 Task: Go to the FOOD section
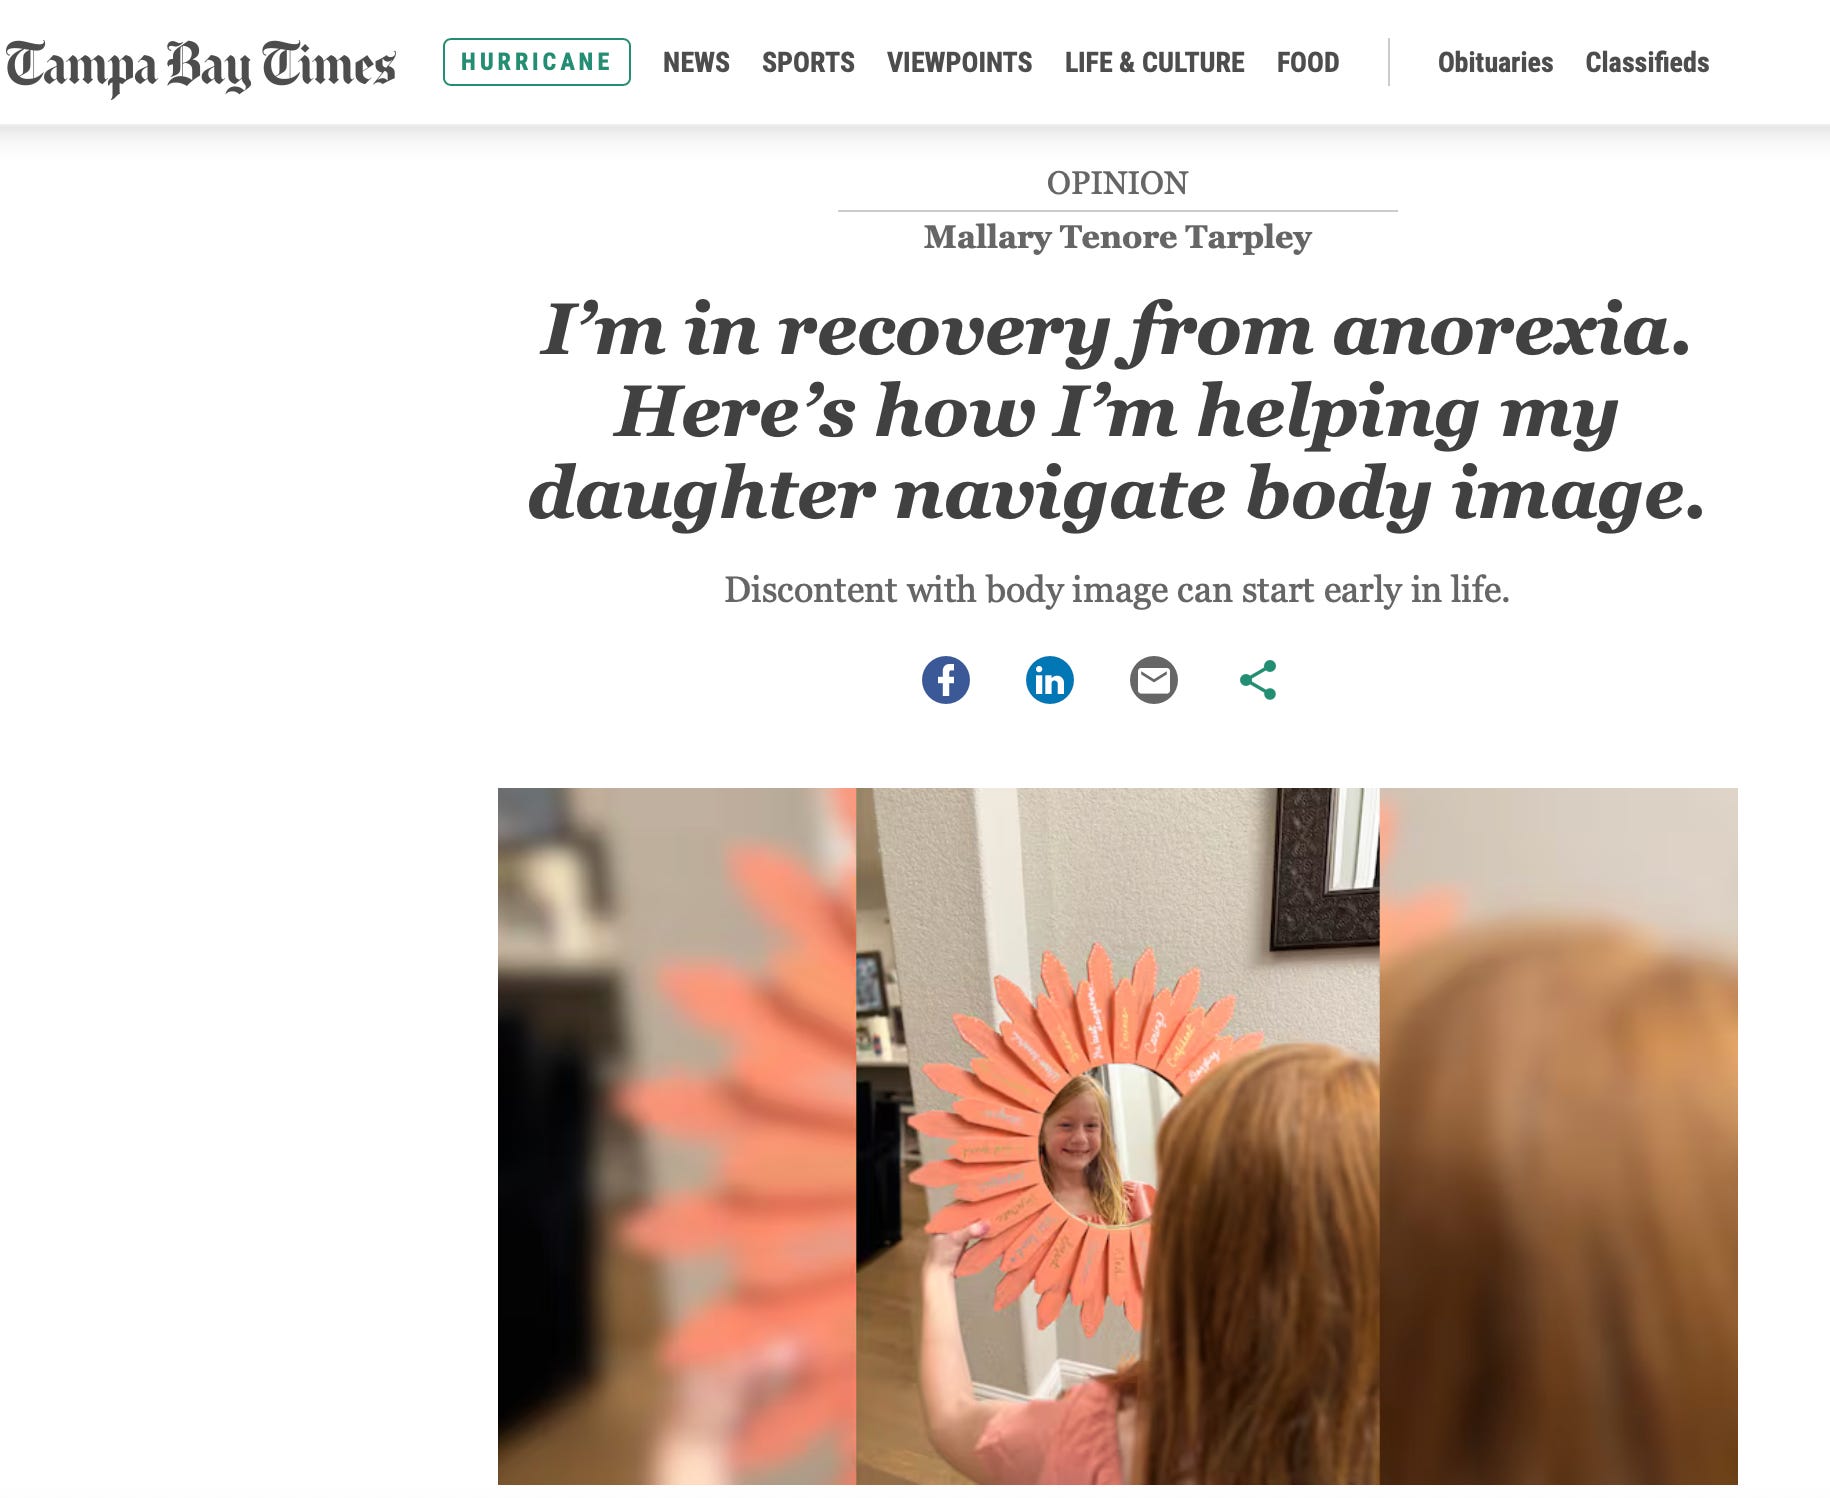click(x=1307, y=62)
